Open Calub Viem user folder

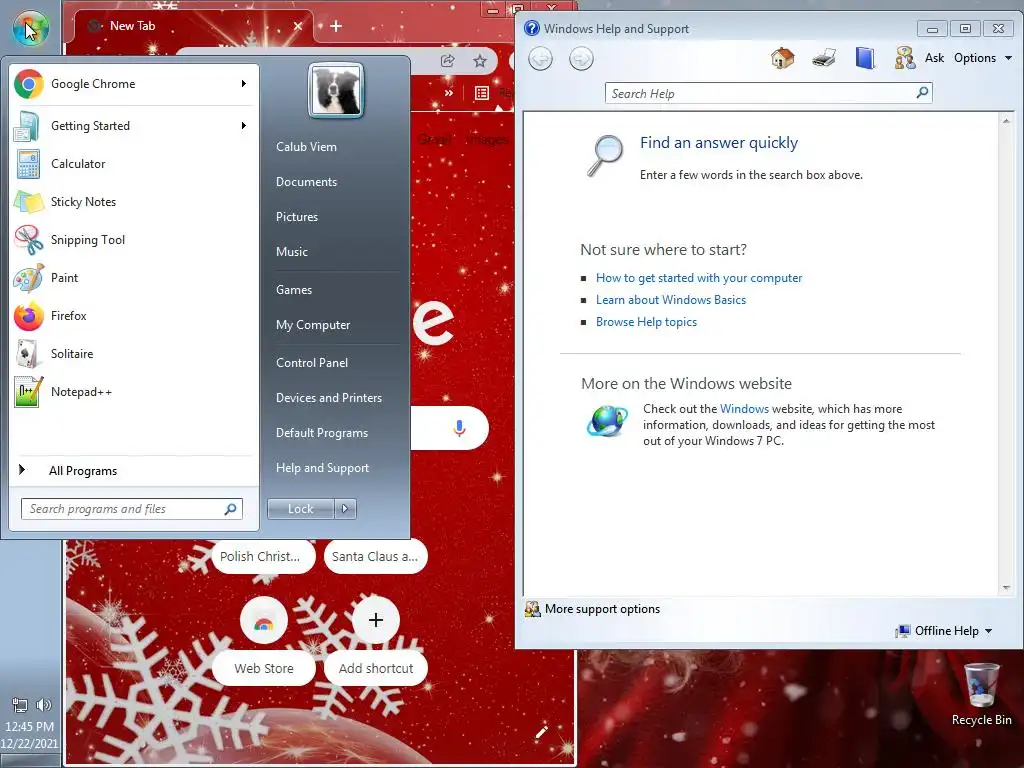point(306,147)
